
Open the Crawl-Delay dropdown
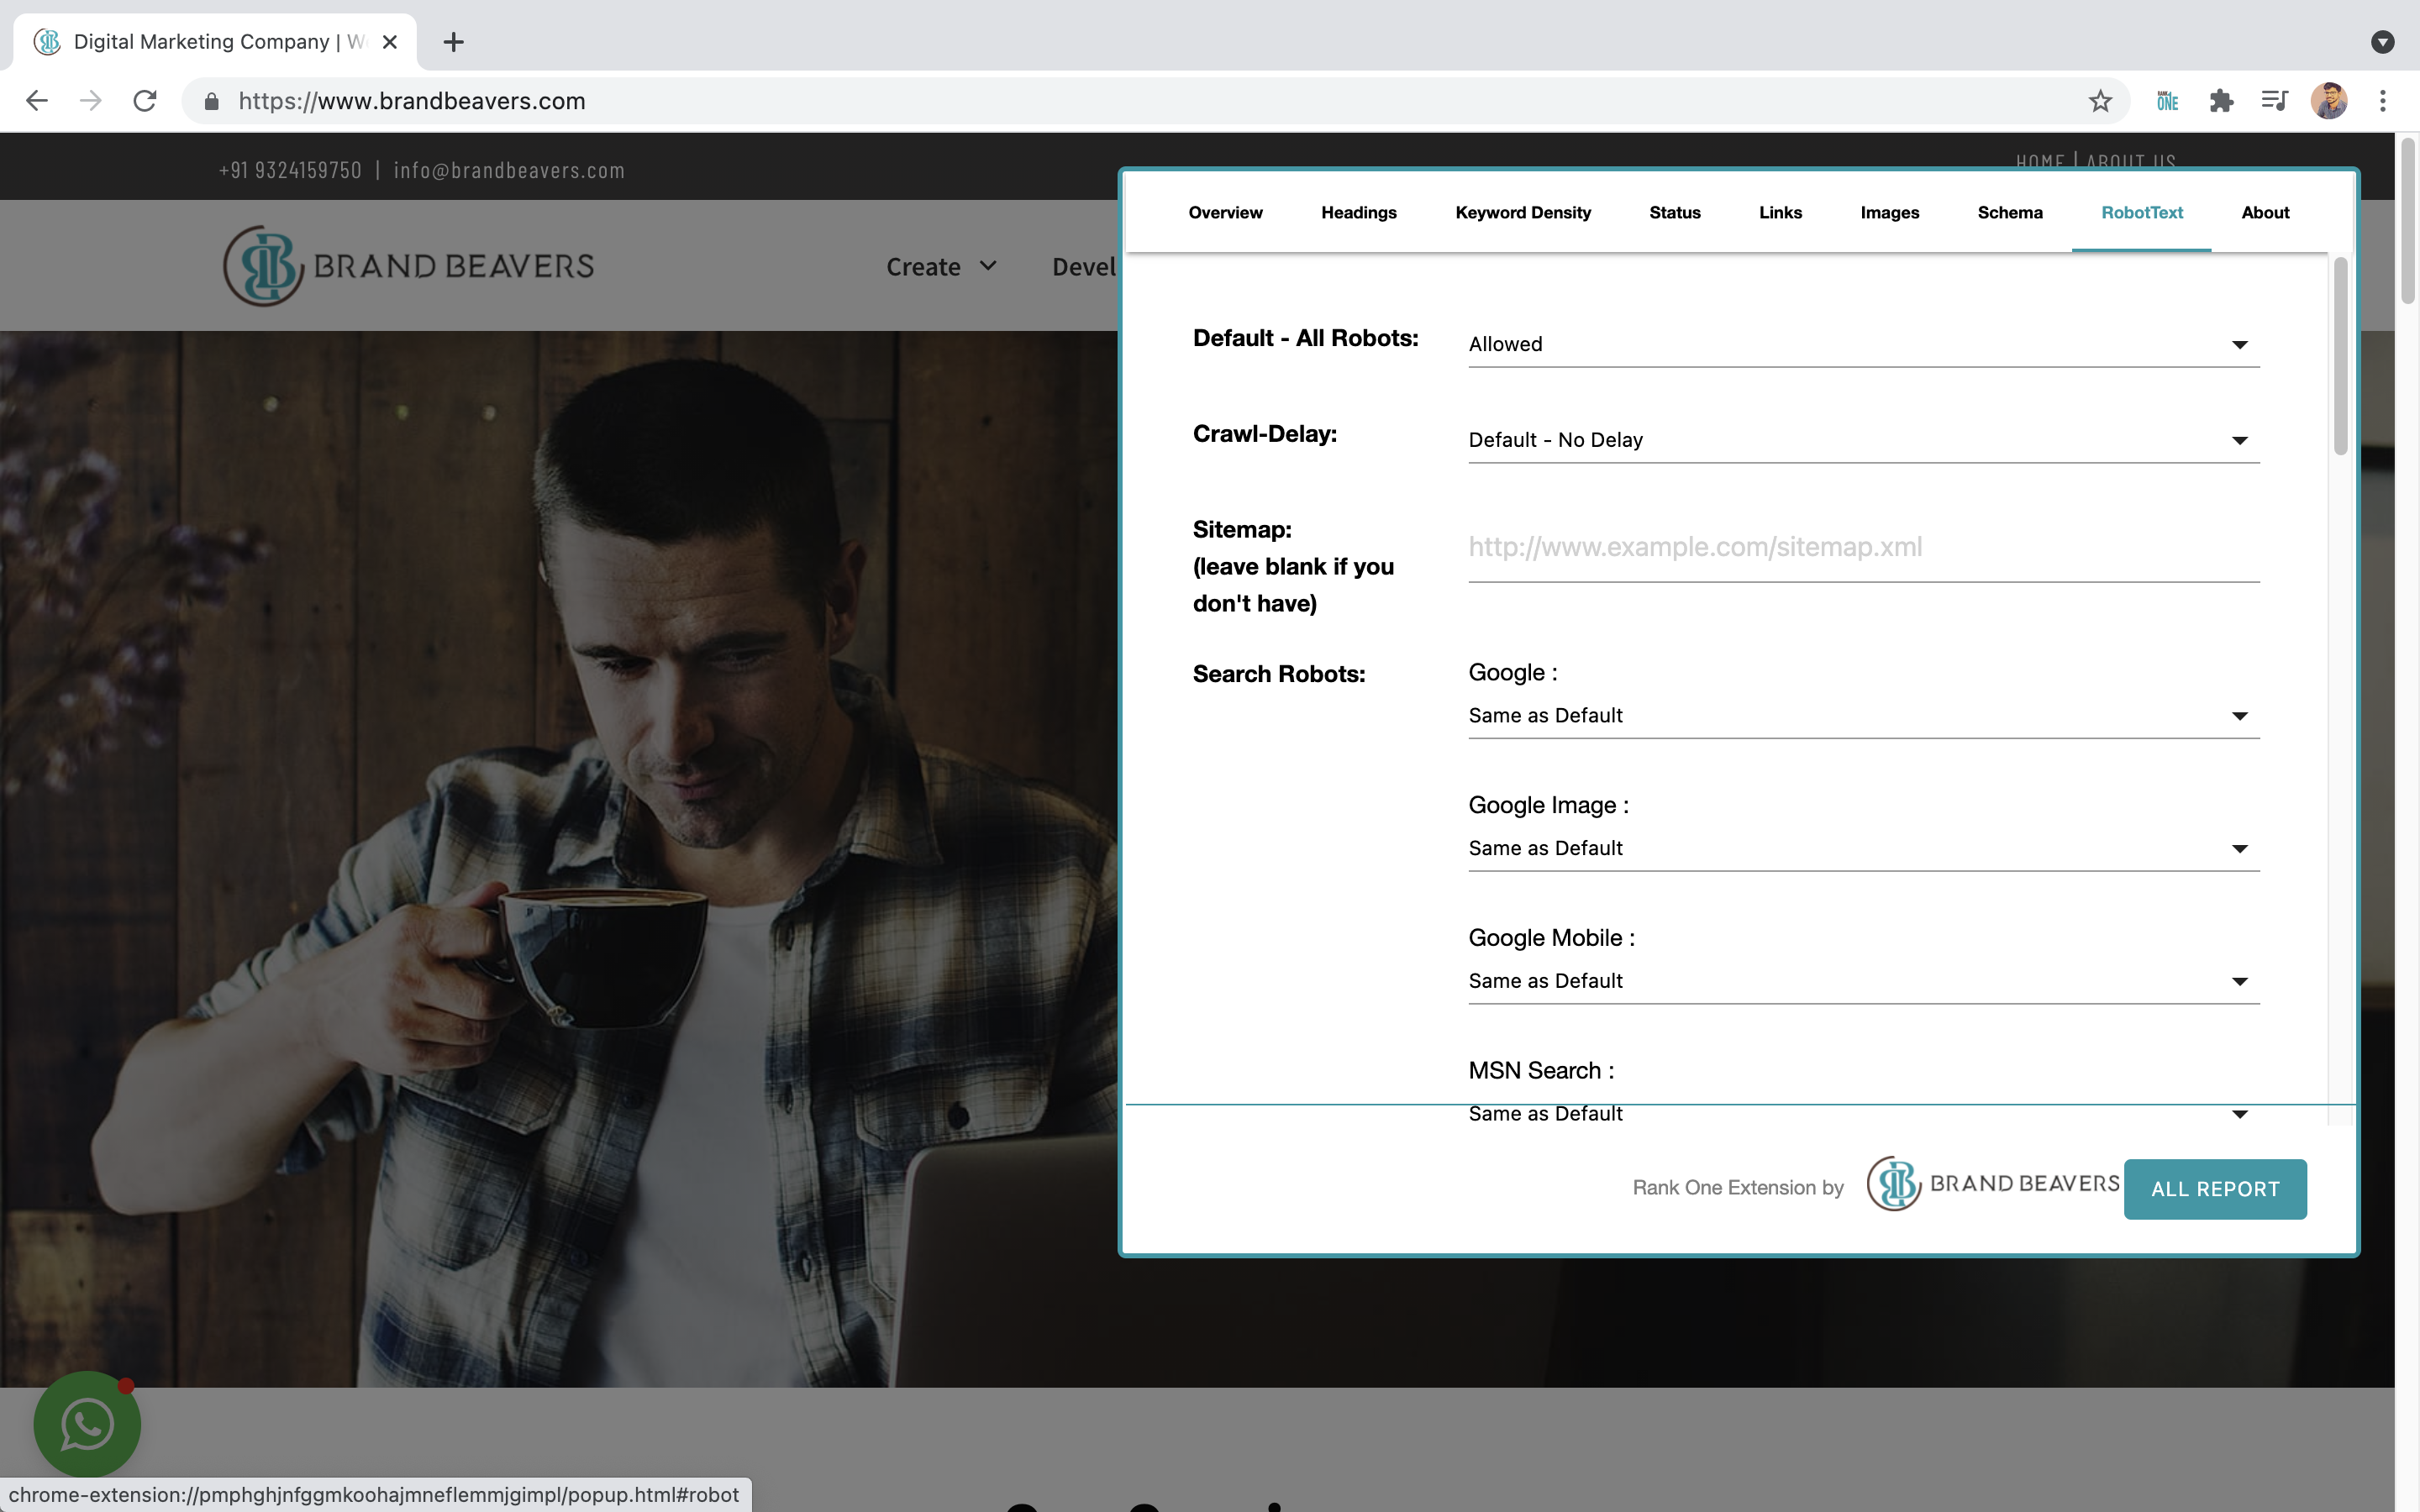coord(1861,440)
